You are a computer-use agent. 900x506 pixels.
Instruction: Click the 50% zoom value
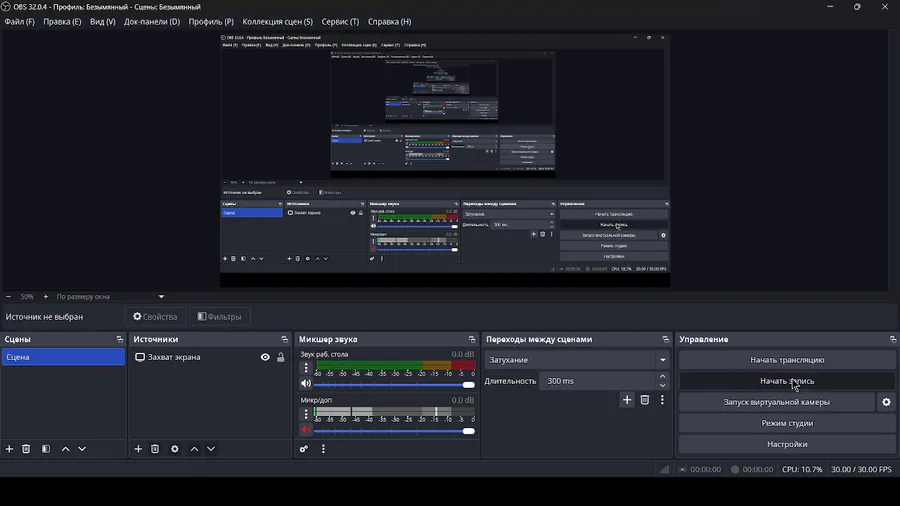[x=27, y=297]
